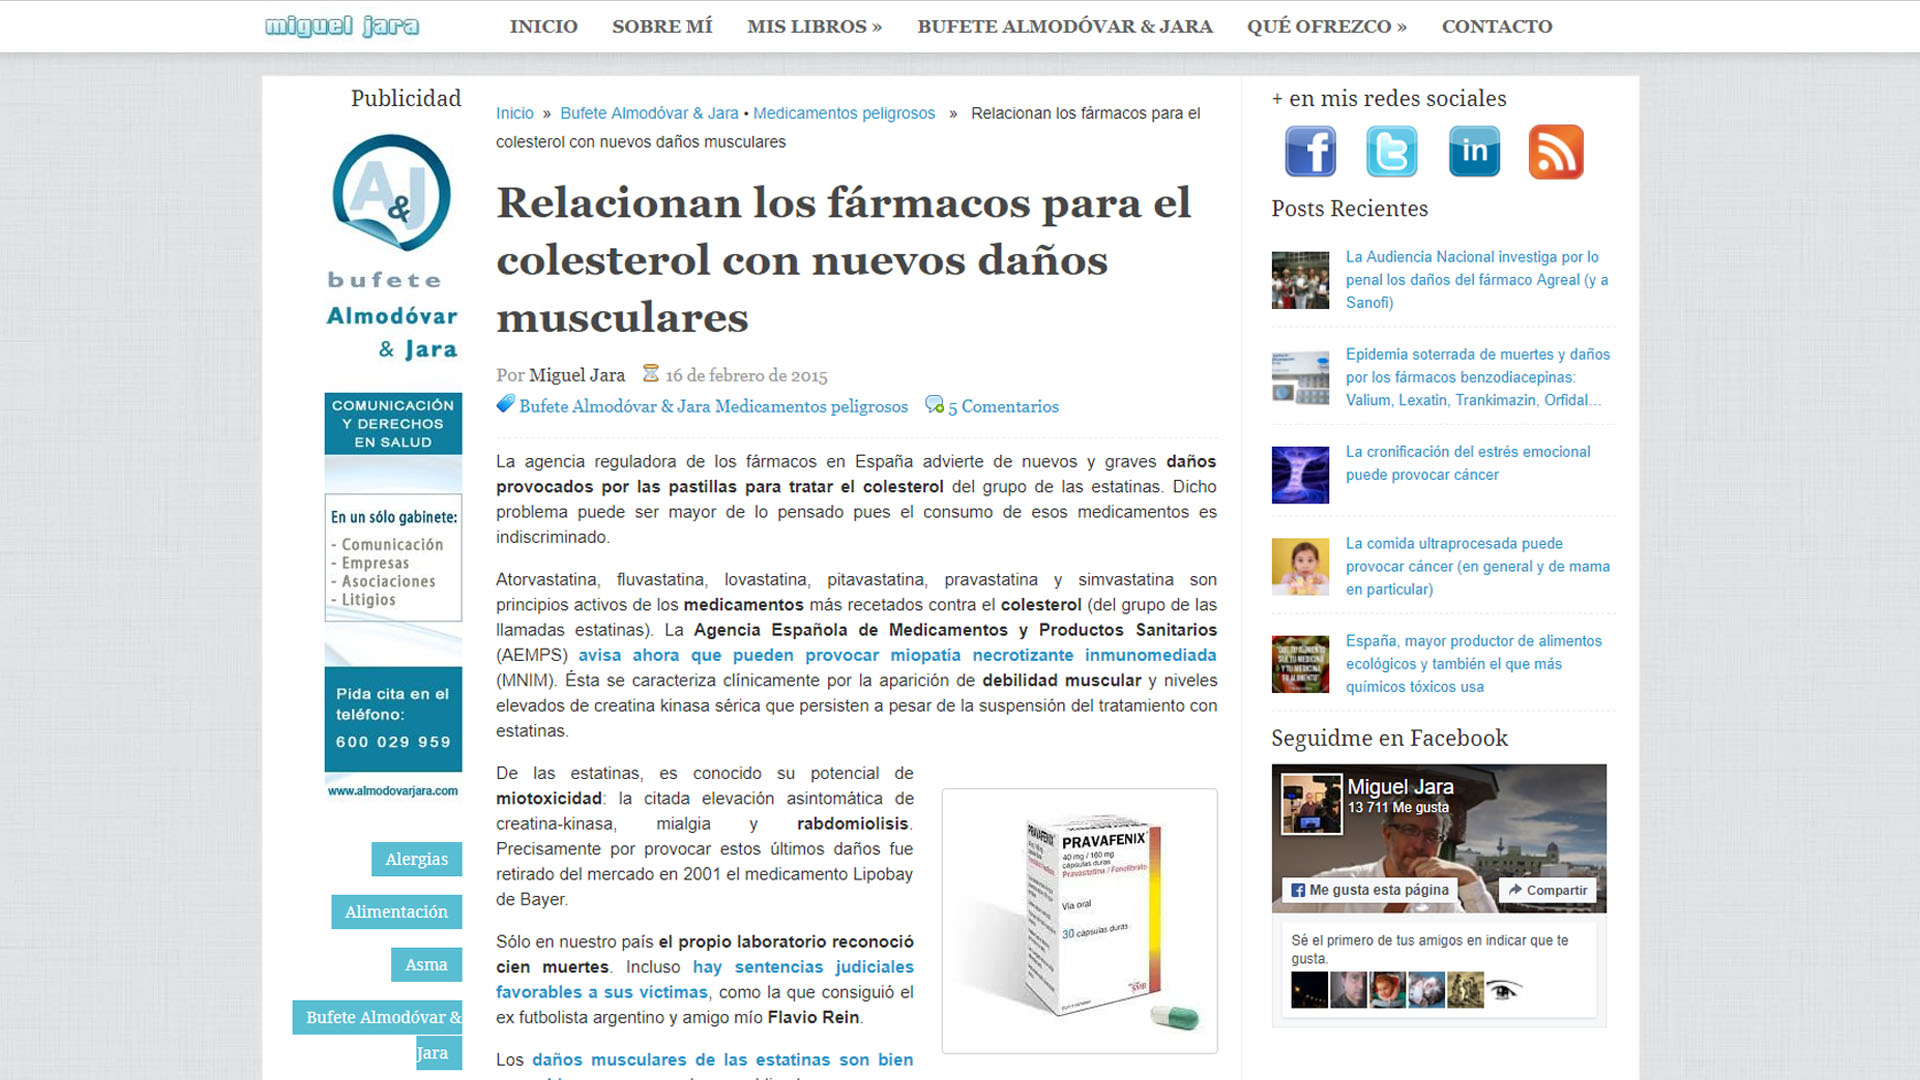Screen dimensions: 1920x1080
Task: Select the Alergias tag
Action: [416, 859]
